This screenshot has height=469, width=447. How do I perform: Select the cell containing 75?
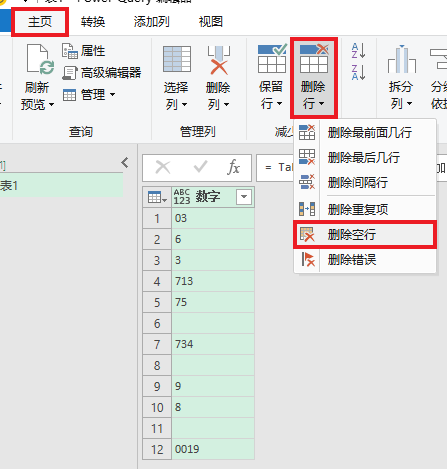click(x=213, y=302)
